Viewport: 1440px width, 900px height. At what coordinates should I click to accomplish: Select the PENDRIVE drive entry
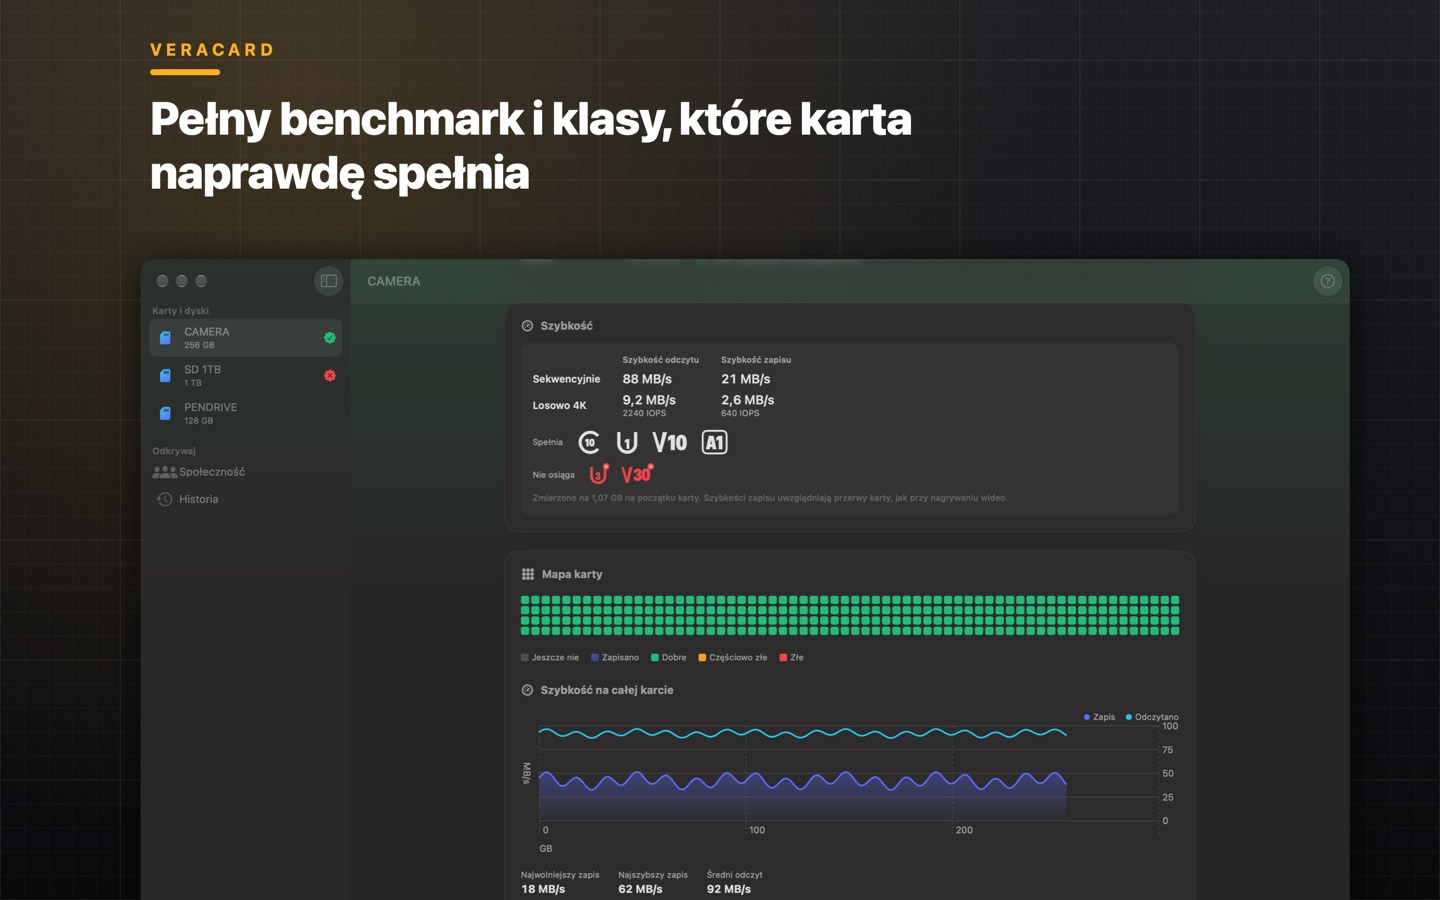point(246,413)
